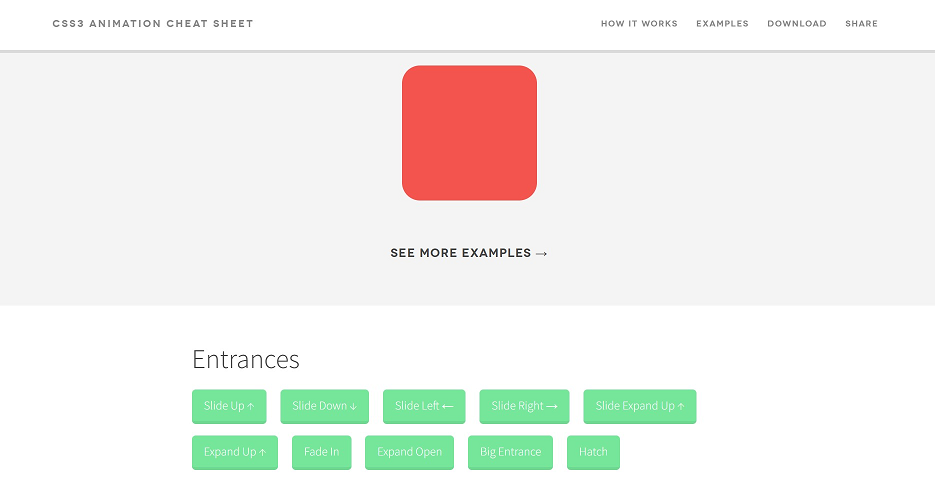
Task: Choose the Slide Right animation button
Action: pos(524,406)
